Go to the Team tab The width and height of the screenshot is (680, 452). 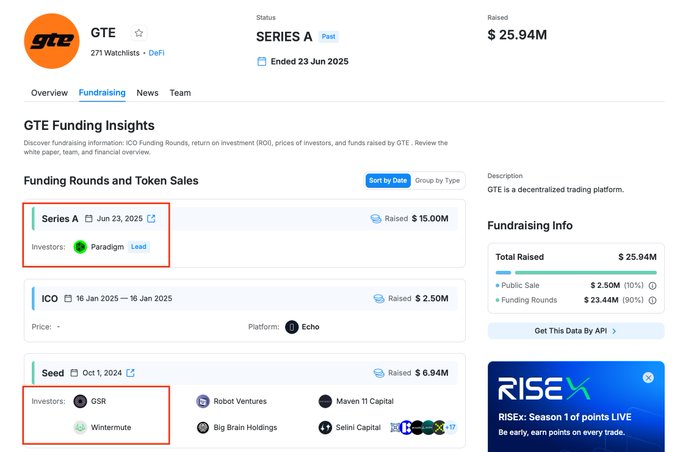point(180,93)
